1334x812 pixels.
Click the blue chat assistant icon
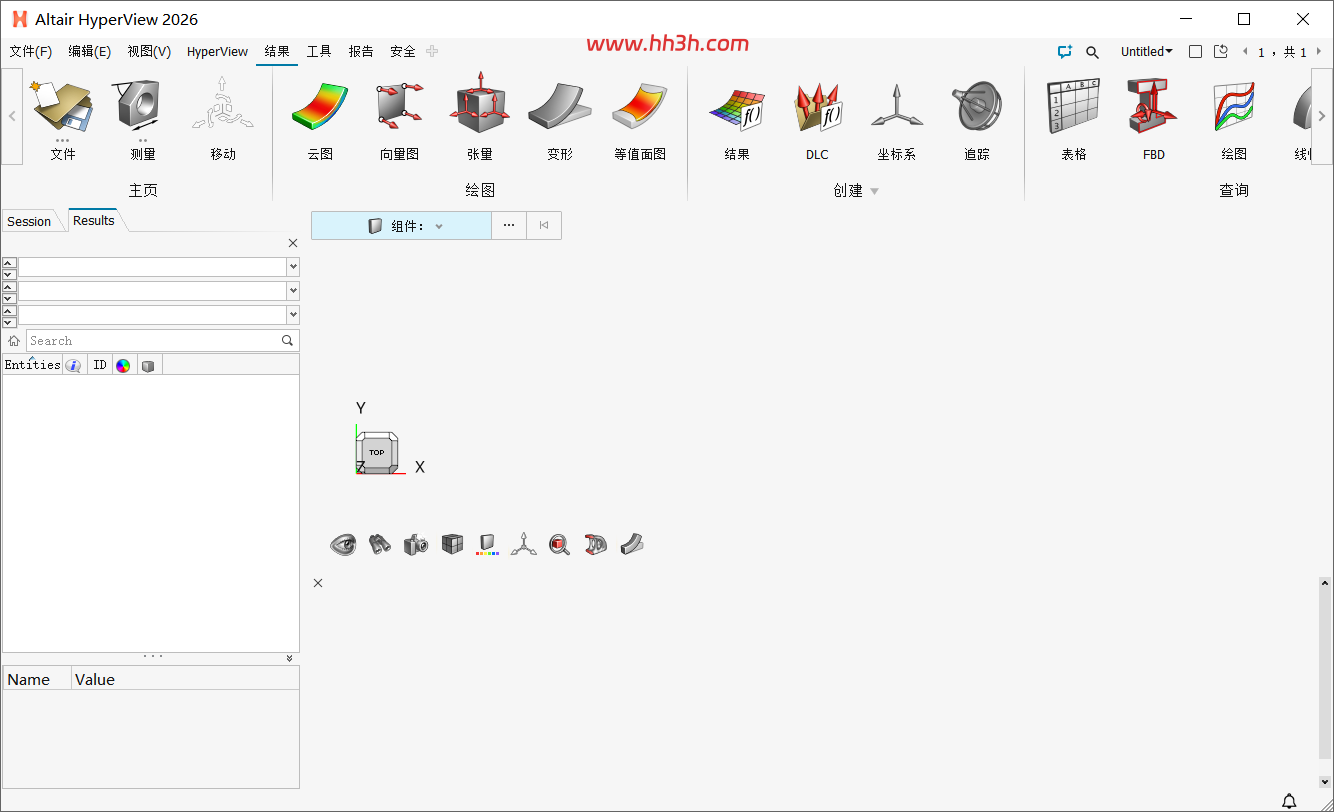coord(1064,52)
